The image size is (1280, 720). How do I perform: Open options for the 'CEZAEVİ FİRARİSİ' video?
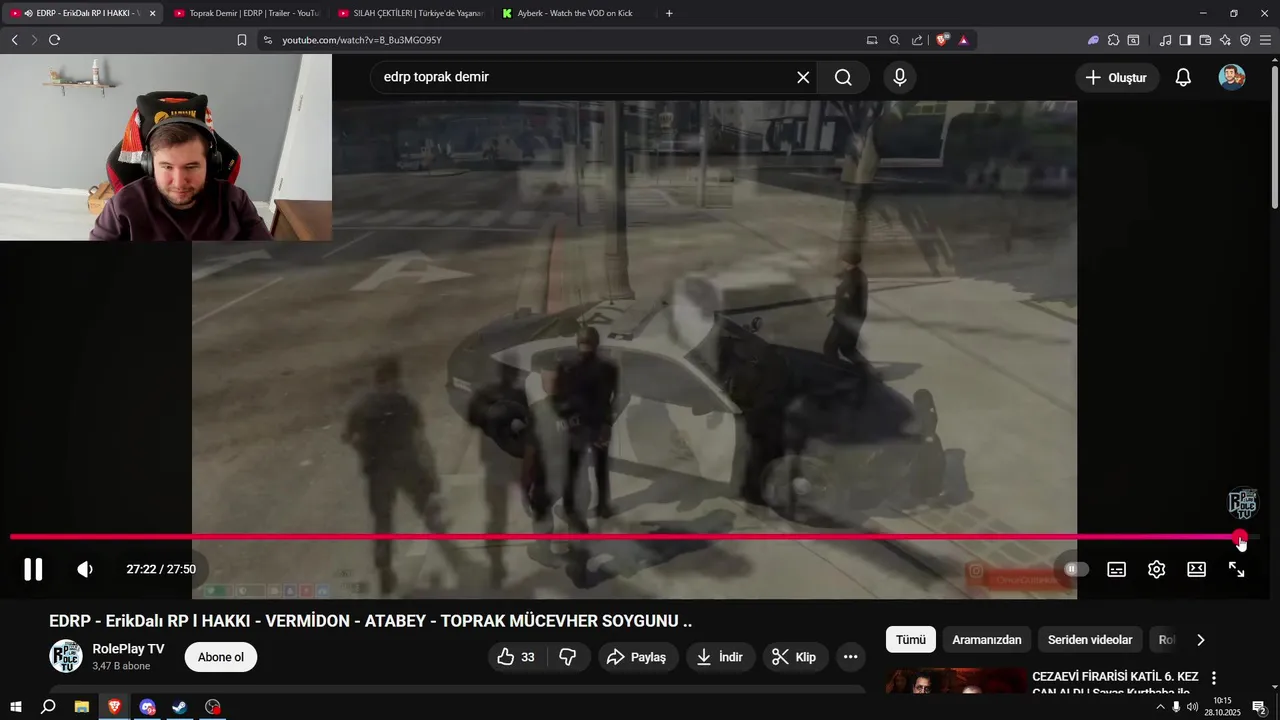point(1214,678)
